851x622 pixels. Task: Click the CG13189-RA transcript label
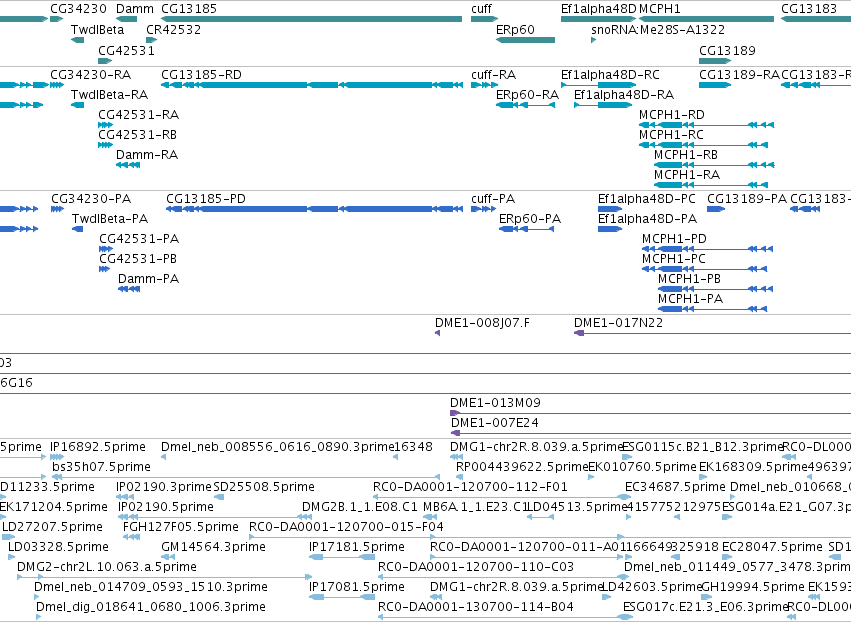tap(739, 75)
